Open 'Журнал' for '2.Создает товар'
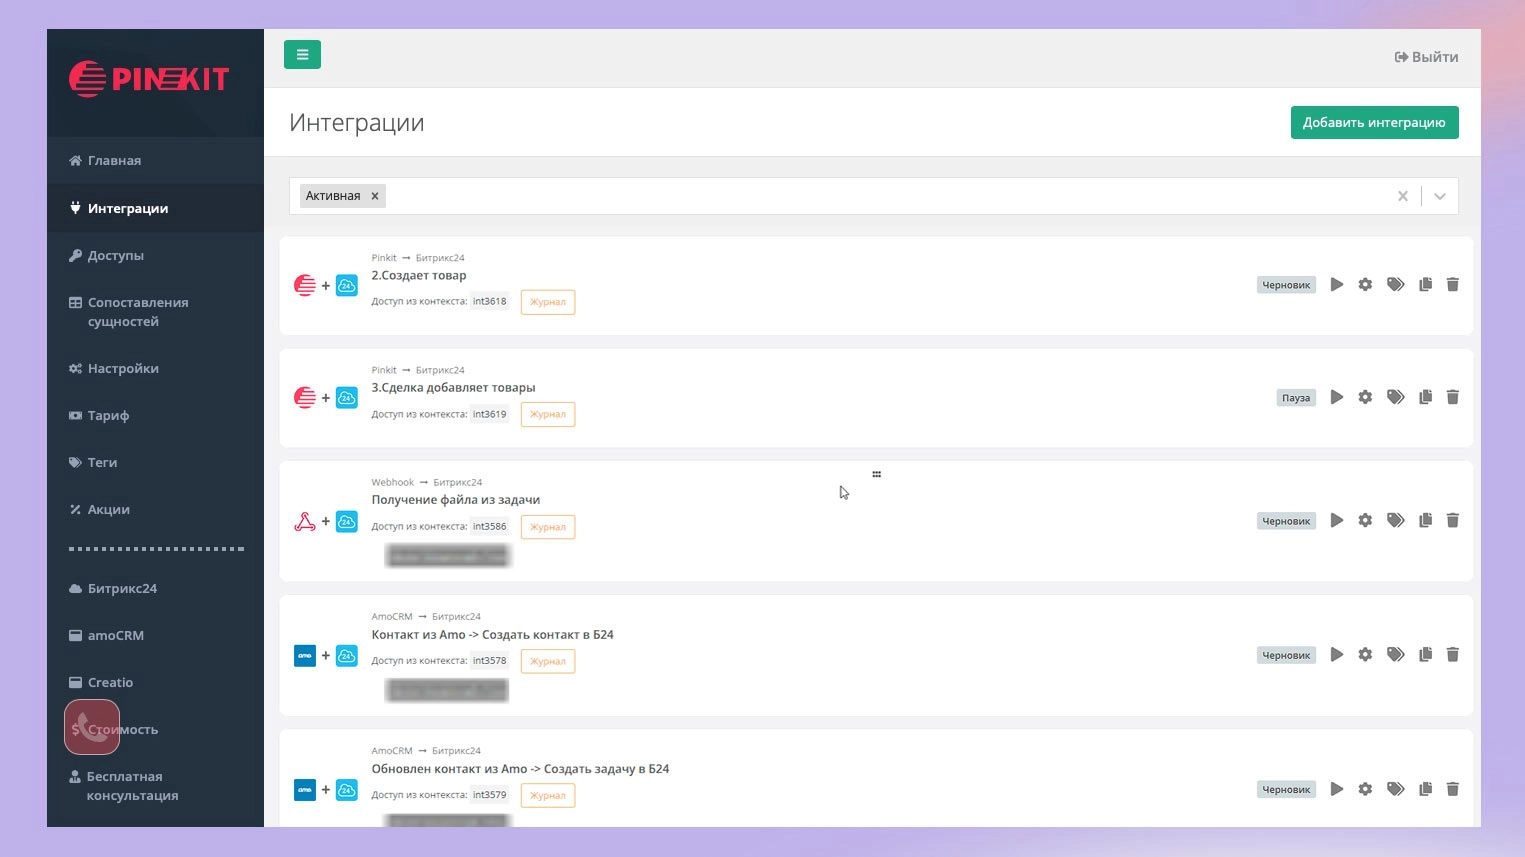The height and width of the screenshot is (857, 1525). point(547,302)
